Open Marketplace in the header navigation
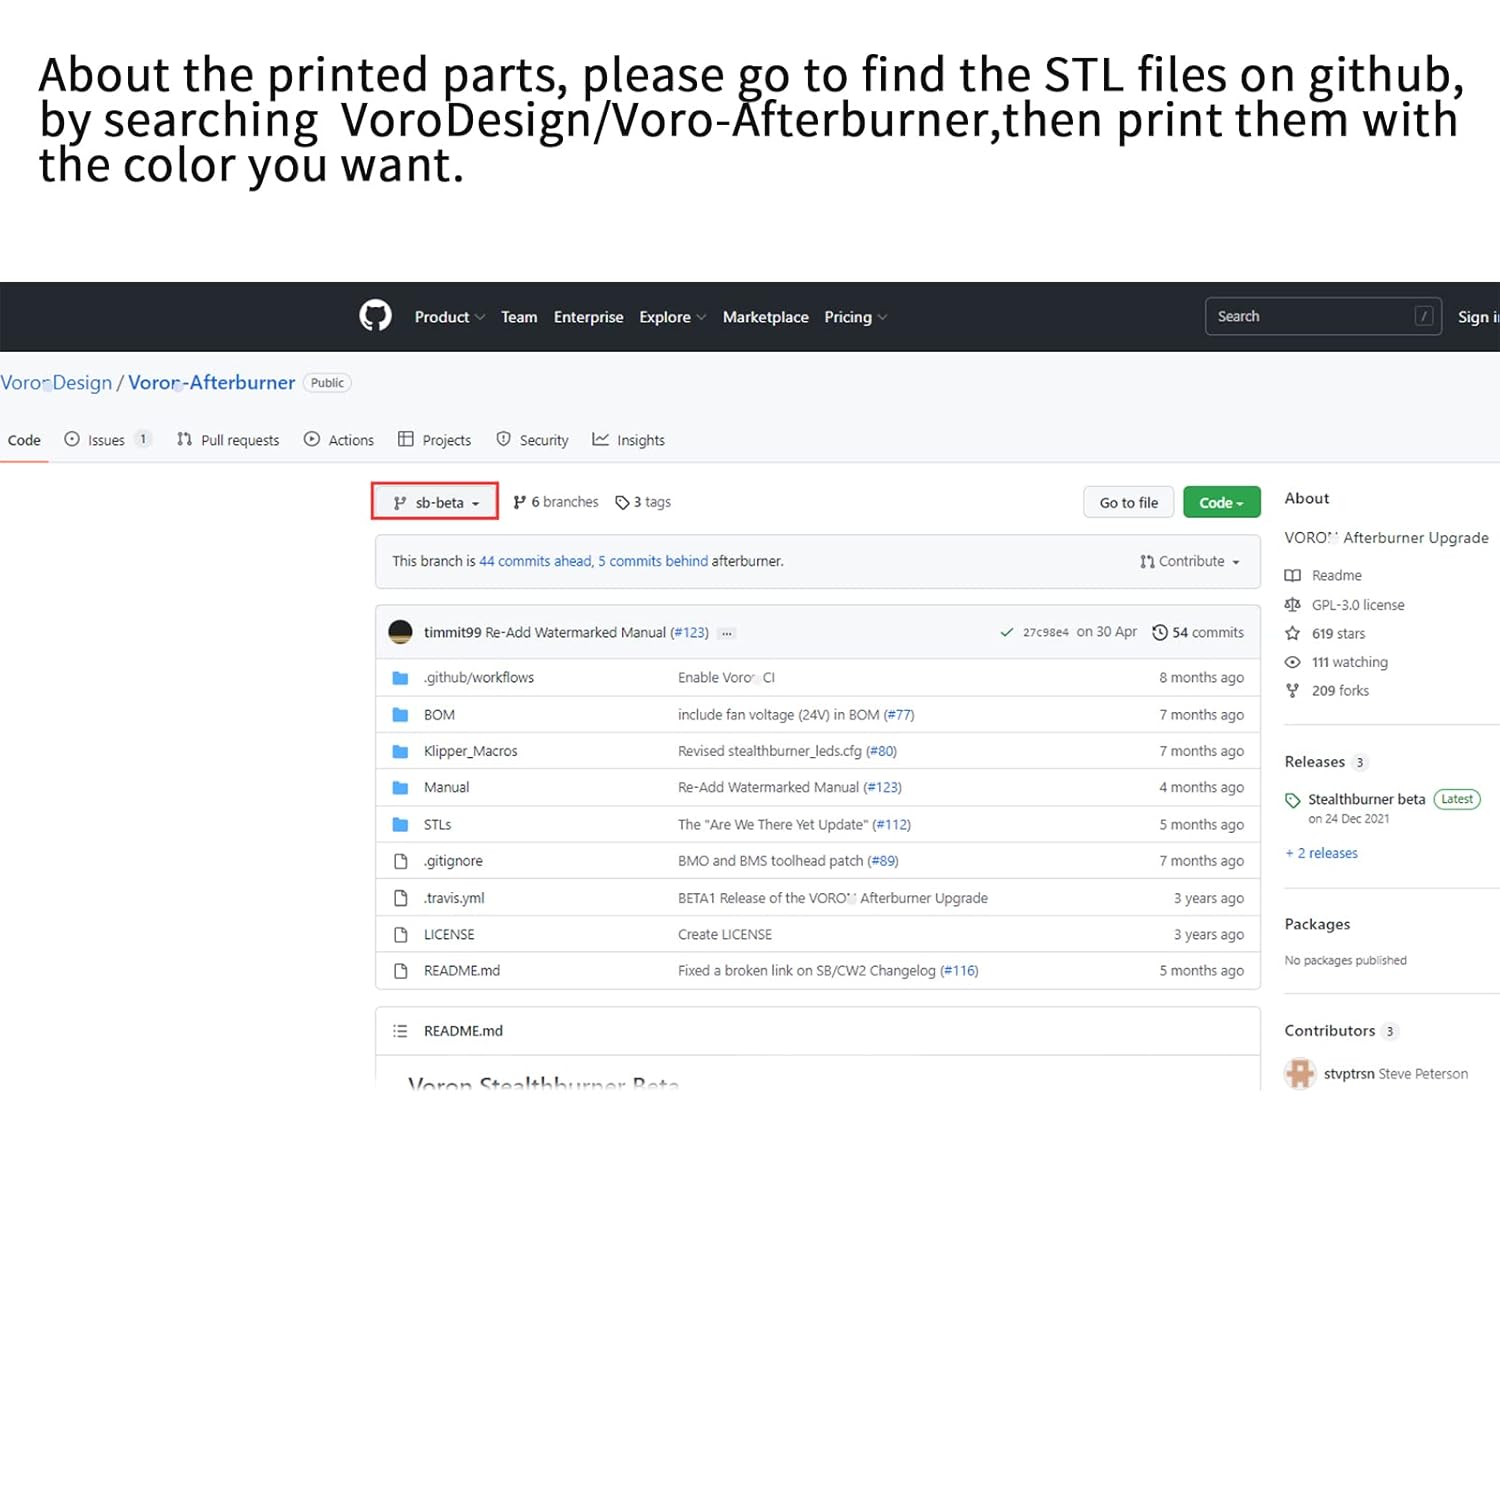Screen dimensions: 1500x1500 click(765, 317)
